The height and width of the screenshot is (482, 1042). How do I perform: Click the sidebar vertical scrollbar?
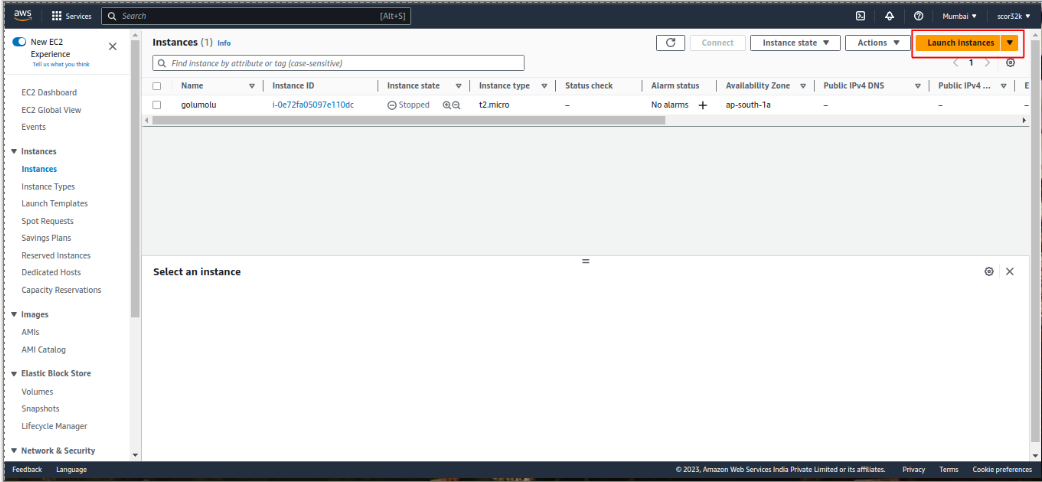tap(136, 179)
